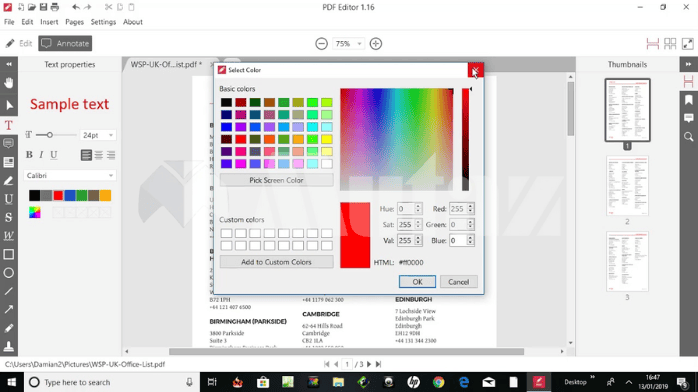Adjust the Val spinner arrows
The width and height of the screenshot is (698, 392).
[418, 240]
